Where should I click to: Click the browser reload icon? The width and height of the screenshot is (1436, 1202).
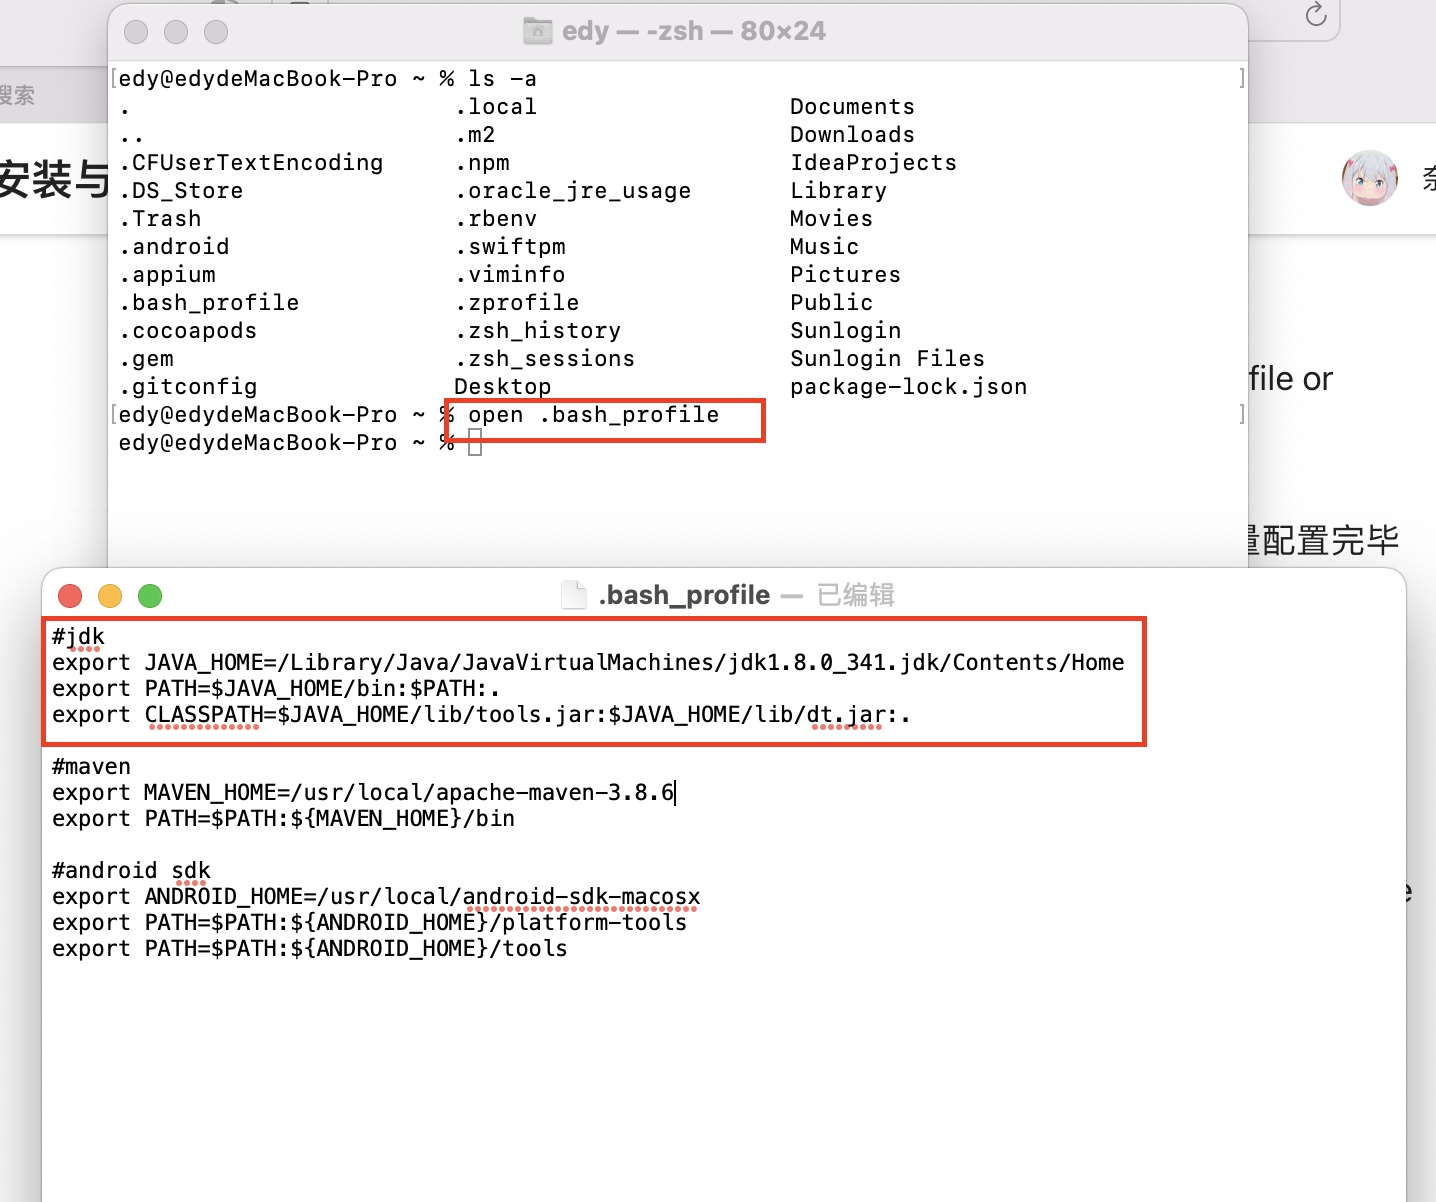(1316, 15)
